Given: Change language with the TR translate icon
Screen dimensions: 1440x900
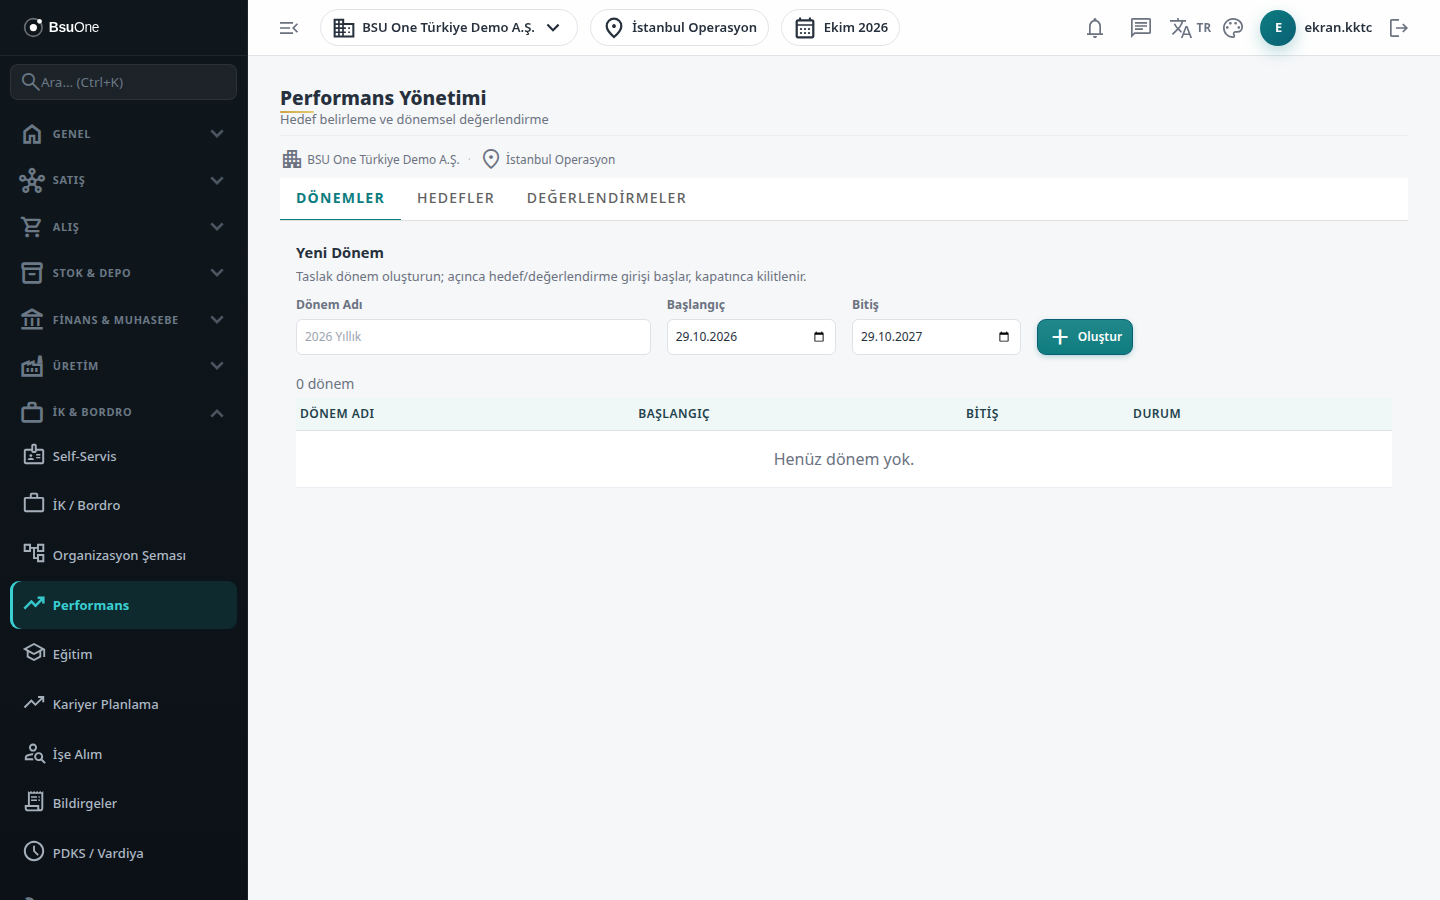Looking at the screenshot, I should click(1190, 28).
